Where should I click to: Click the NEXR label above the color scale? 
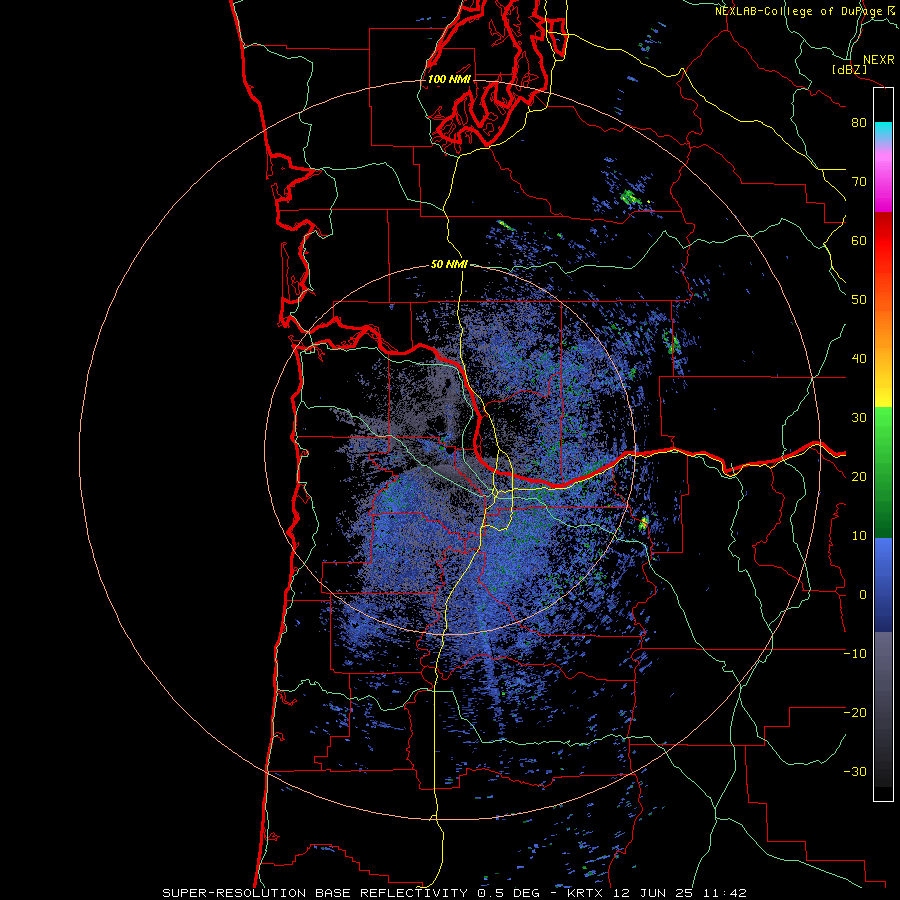[878, 60]
